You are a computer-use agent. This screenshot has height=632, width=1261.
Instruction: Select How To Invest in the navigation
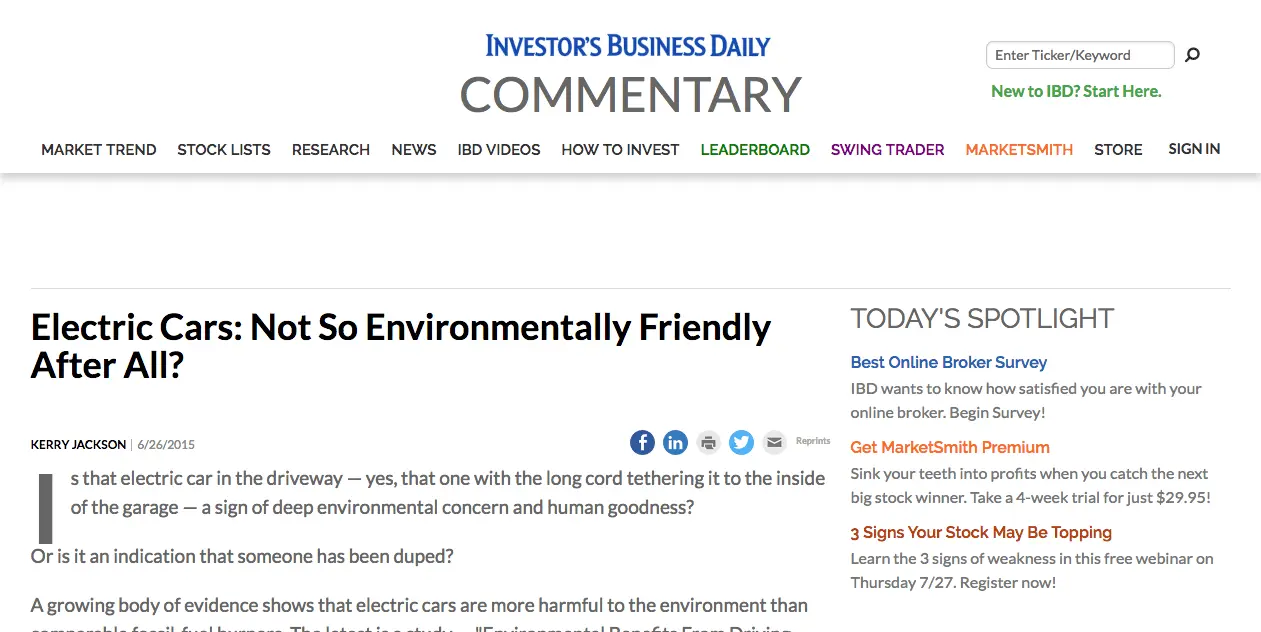620,150
